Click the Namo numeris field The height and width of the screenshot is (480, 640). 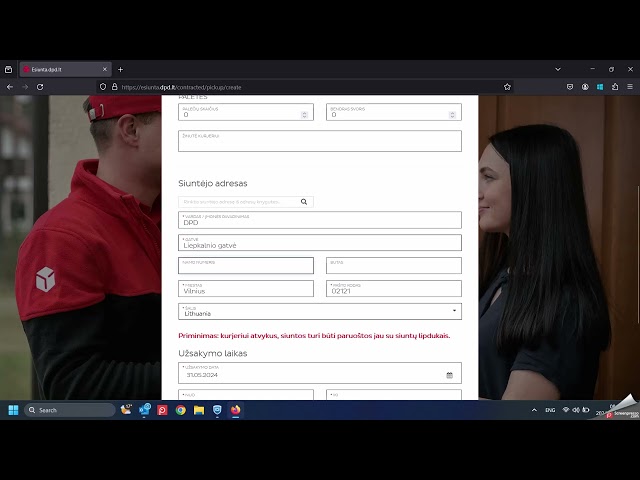(x=246, y=266)
